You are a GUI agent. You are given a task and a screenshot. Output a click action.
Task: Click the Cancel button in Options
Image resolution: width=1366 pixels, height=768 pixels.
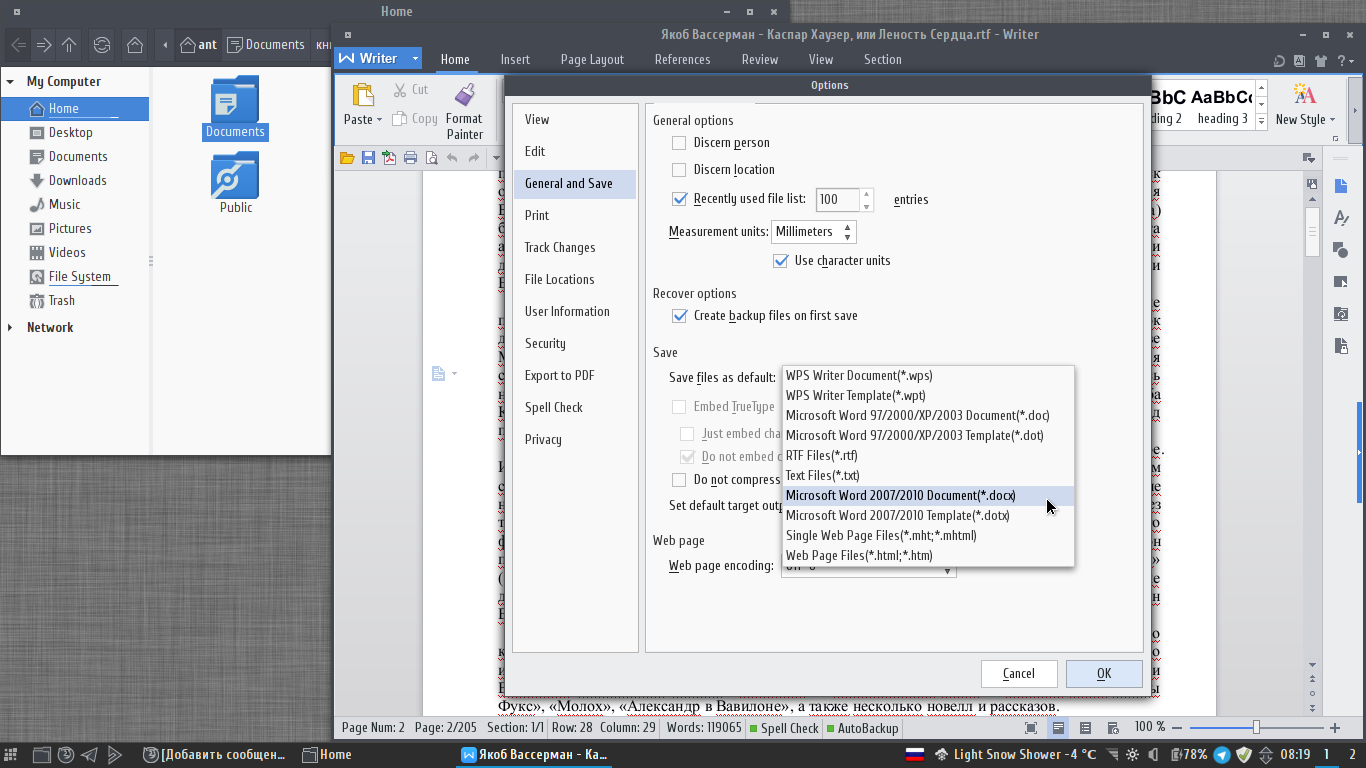point(1019,674)
